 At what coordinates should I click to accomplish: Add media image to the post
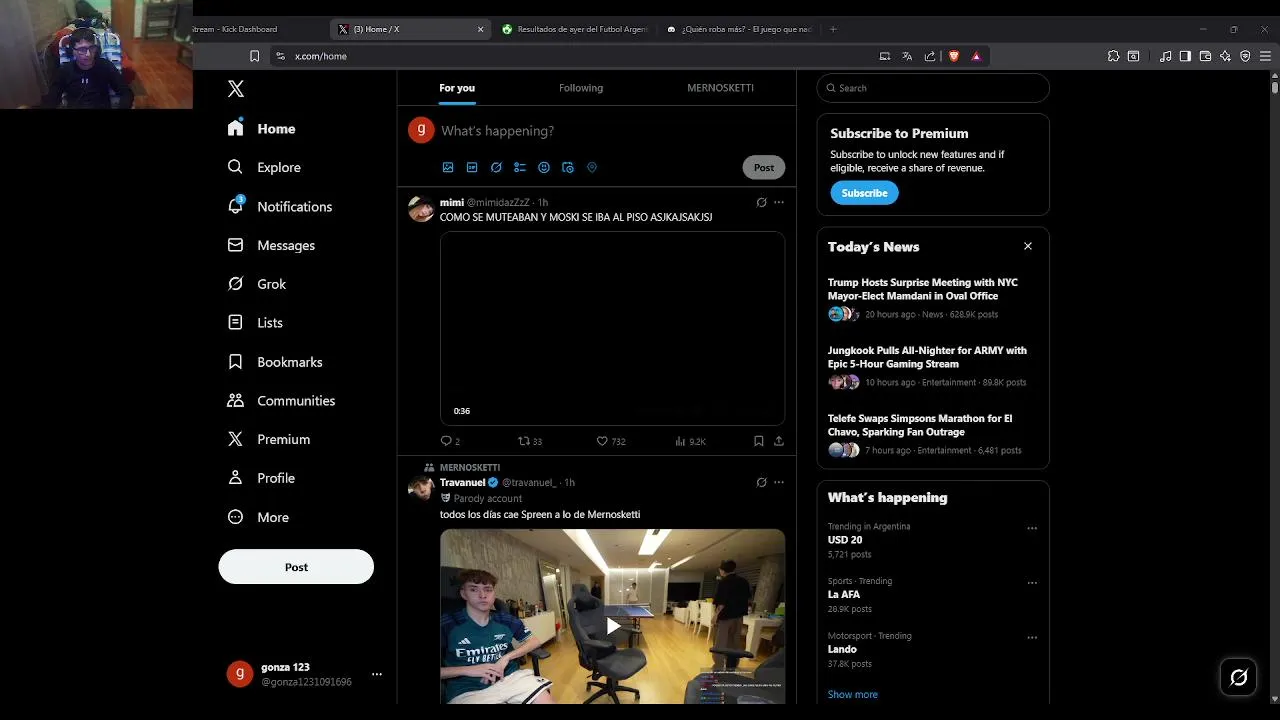448,167
